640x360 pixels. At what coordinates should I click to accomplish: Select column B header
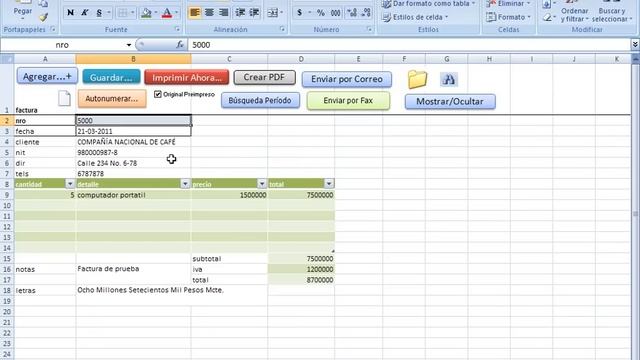[133, 59]
